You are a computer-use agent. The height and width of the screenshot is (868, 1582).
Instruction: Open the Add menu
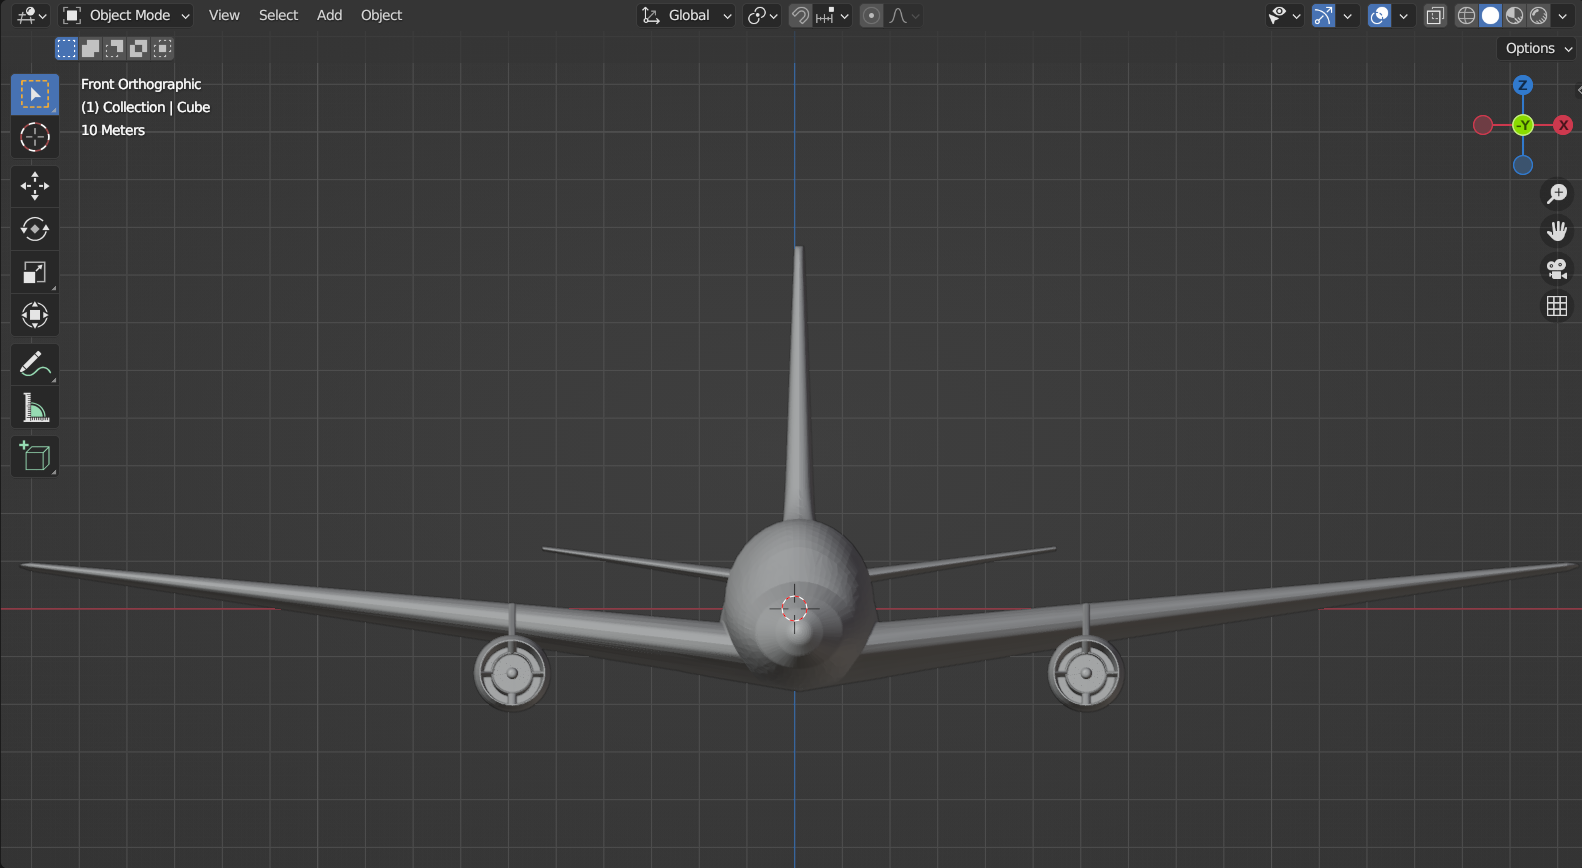click(329, 16)
